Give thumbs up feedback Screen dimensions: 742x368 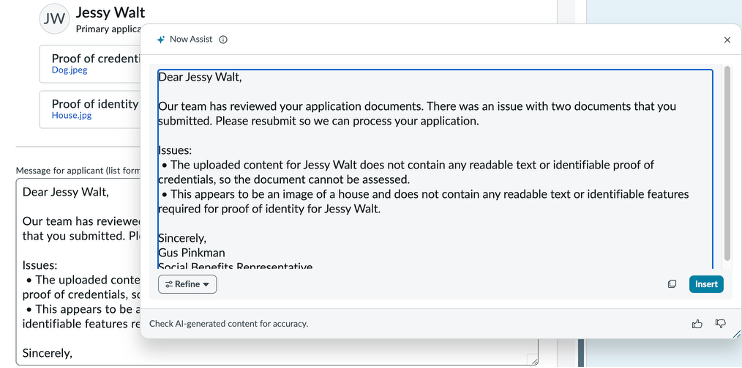697,324
